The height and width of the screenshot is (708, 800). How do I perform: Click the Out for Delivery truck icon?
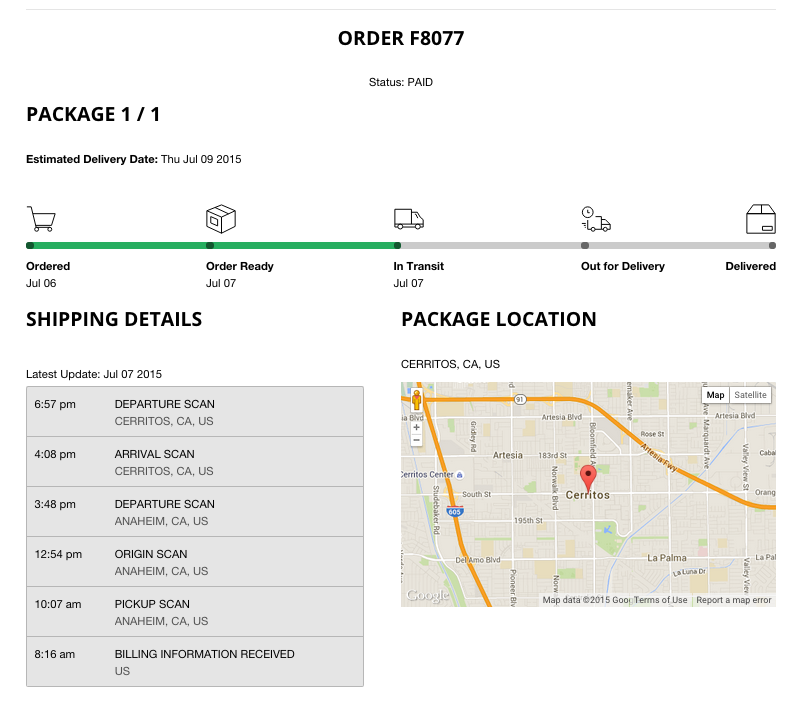click(596, 218)
